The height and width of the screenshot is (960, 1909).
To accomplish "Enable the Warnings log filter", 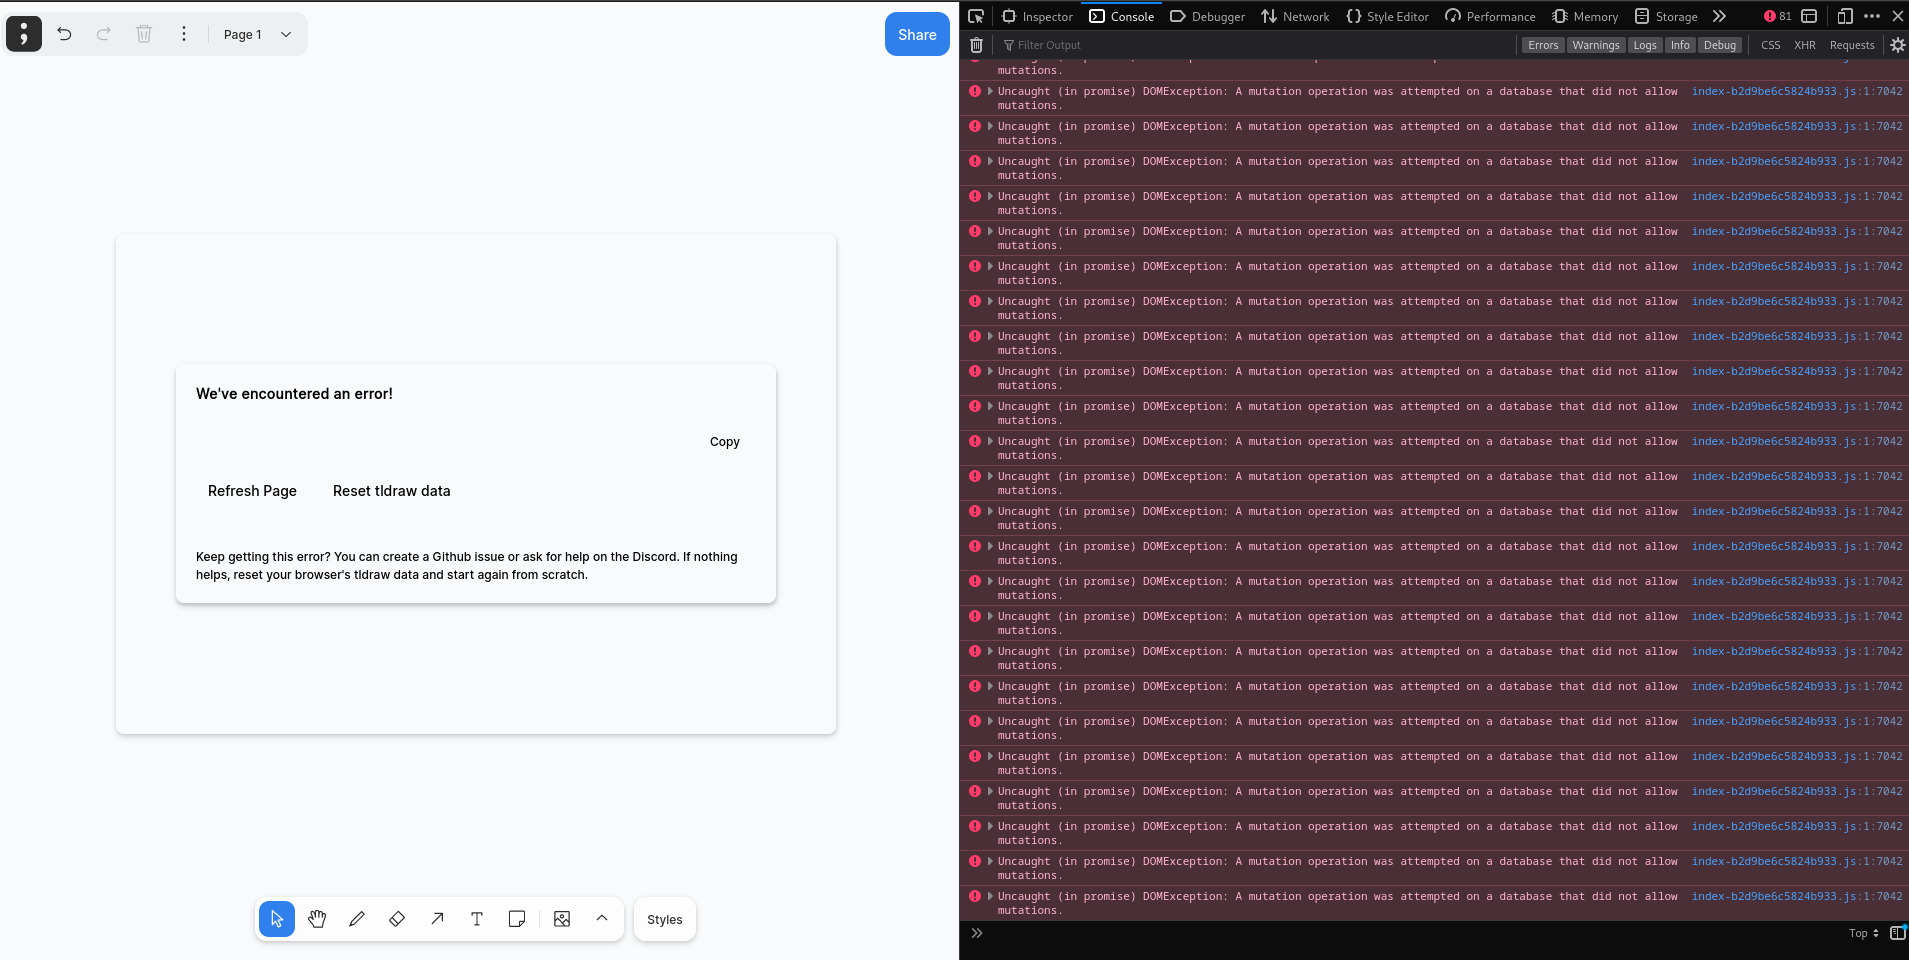I will coord(1595,44).
